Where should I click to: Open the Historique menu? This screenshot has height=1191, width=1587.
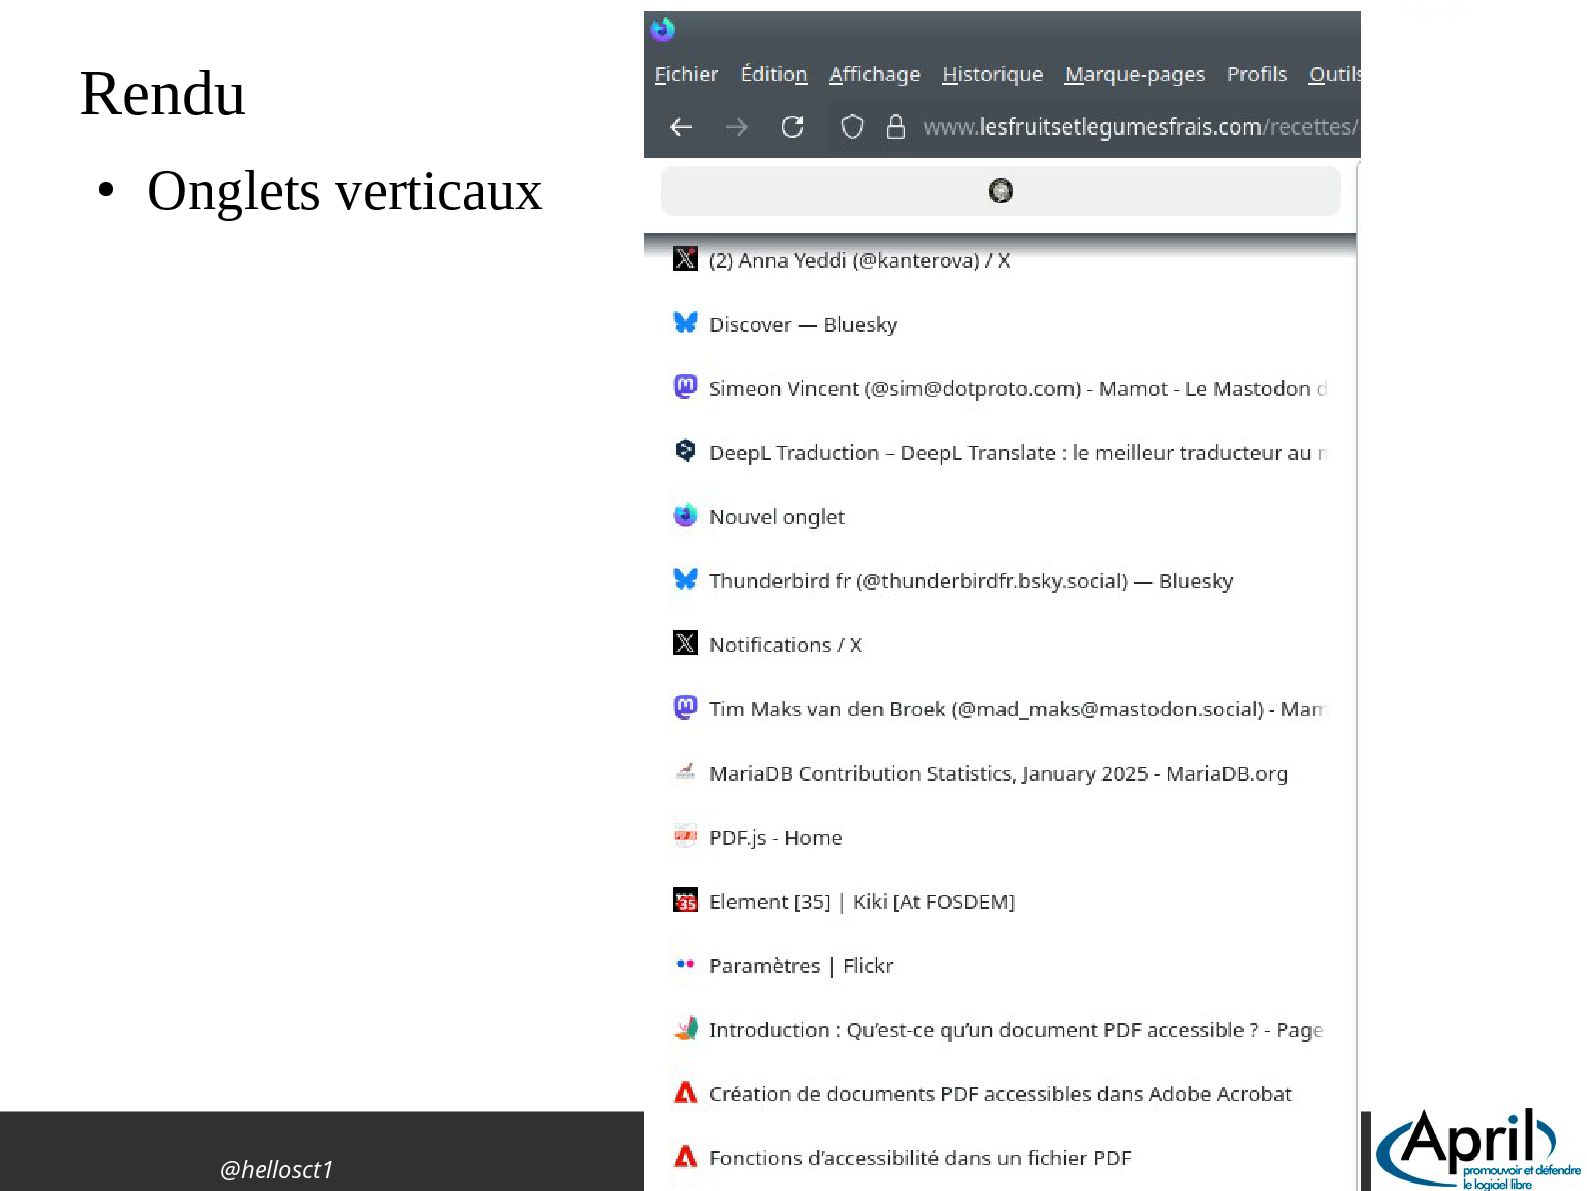(x=992, y=74)
